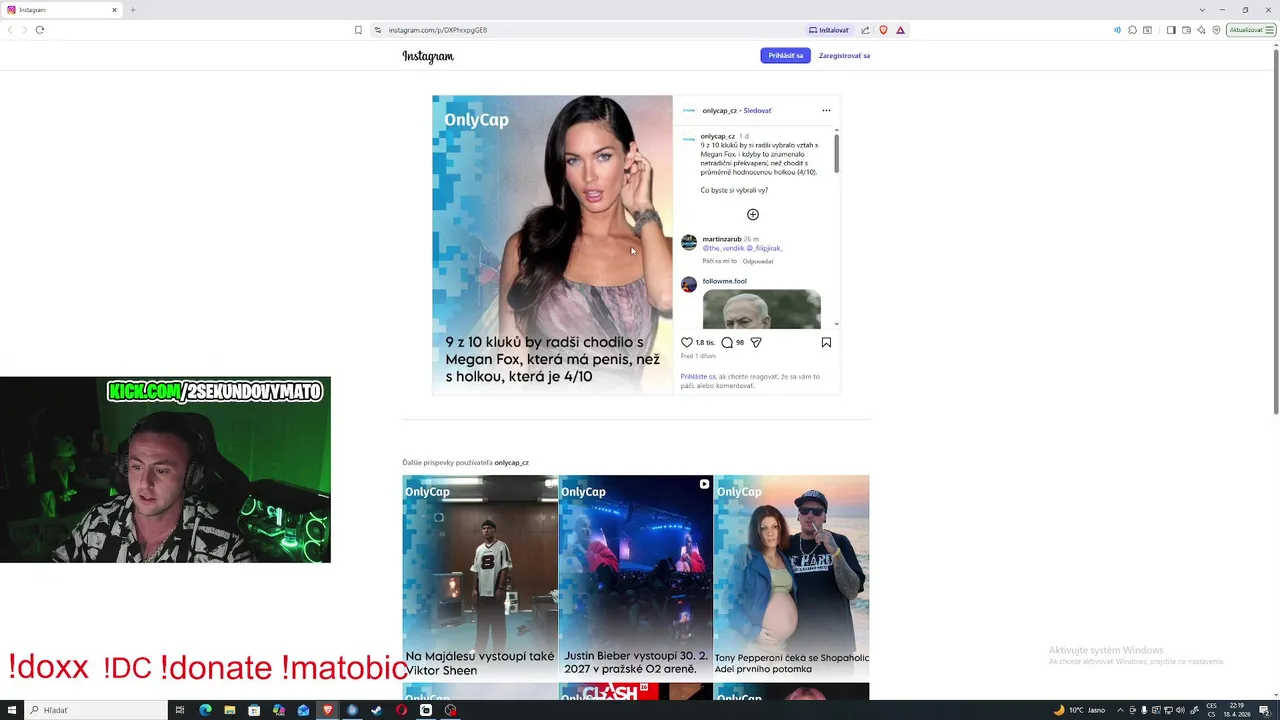Load more comments with plus circle icon
1280x720 pixels.
pyautogui.click(x=753, y=214)
